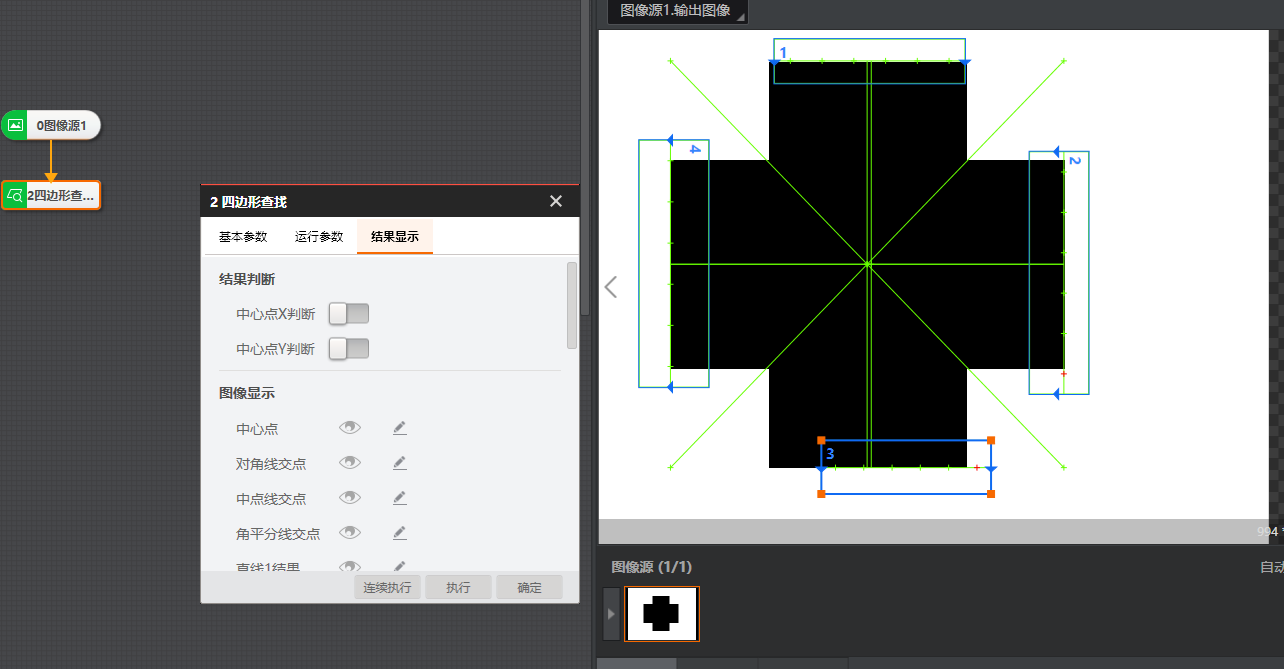The height and width of the screenshot is (669, 1284).
Task: Click the 连续执行 button
Action: (387, 587)
